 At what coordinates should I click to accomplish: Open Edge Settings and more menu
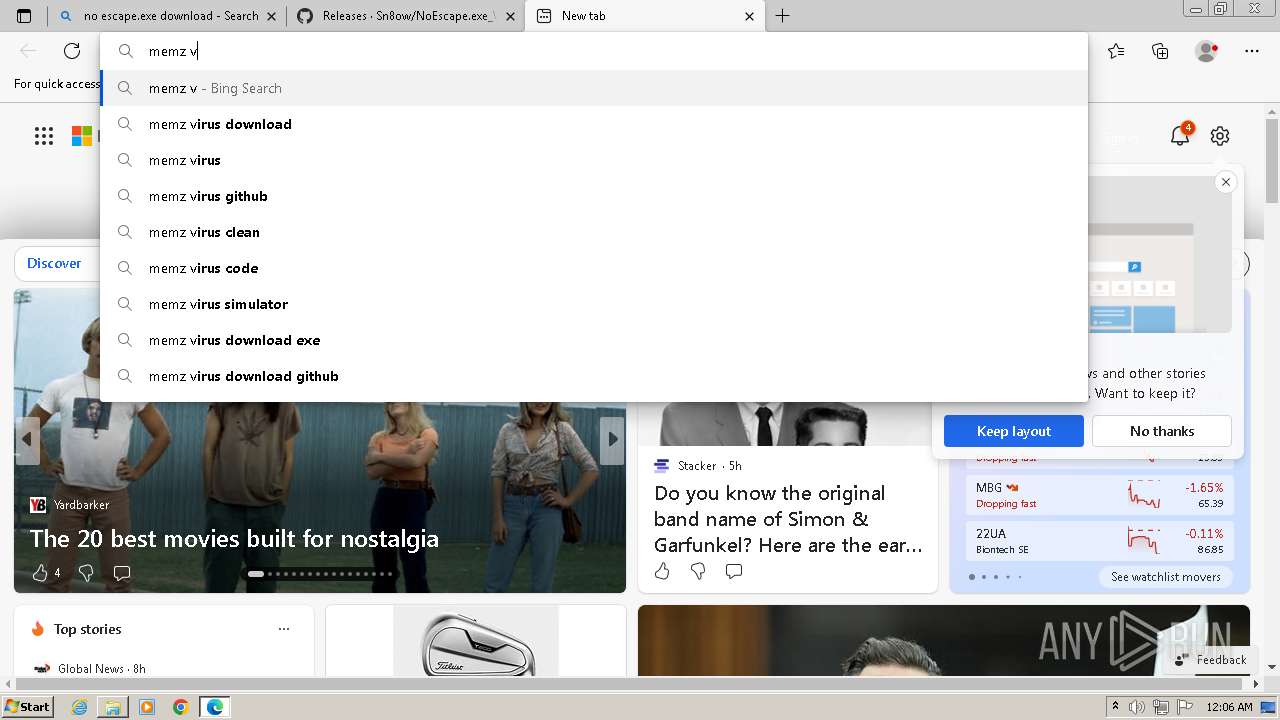[x=1252, y=51]
